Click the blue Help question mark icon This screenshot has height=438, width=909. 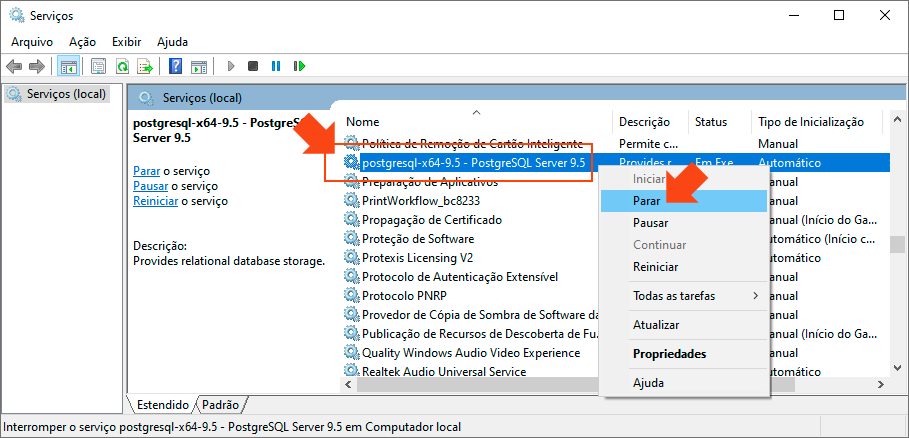175,66
